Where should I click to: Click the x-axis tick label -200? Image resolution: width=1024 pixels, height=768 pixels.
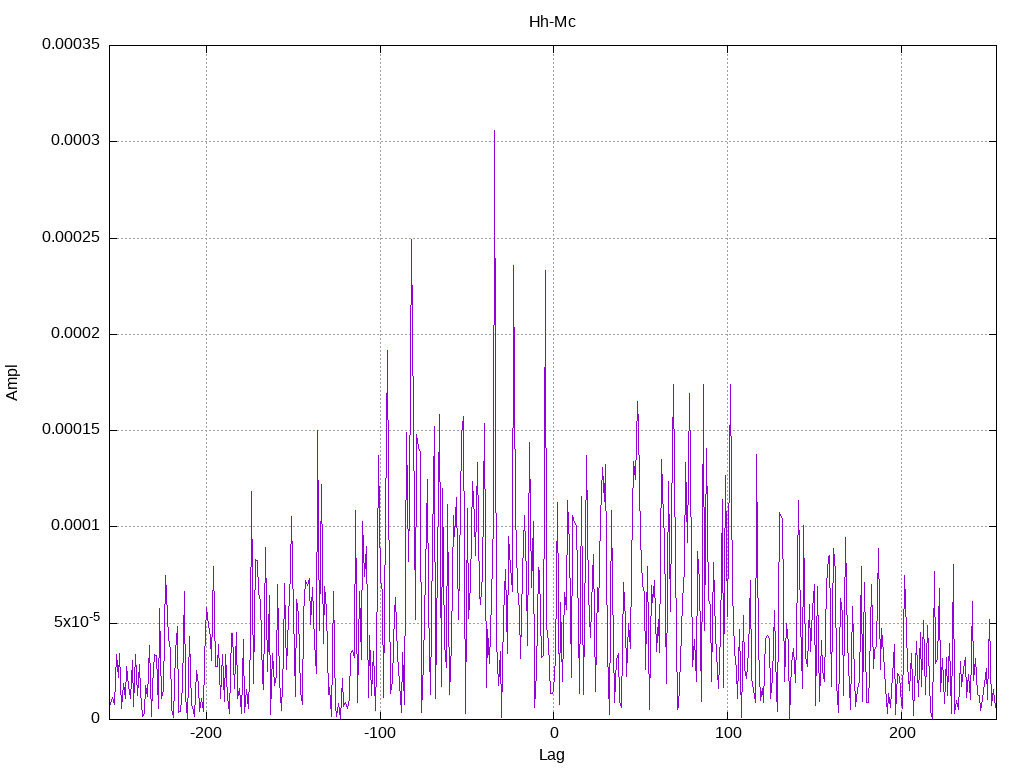(x=206, y=733)
